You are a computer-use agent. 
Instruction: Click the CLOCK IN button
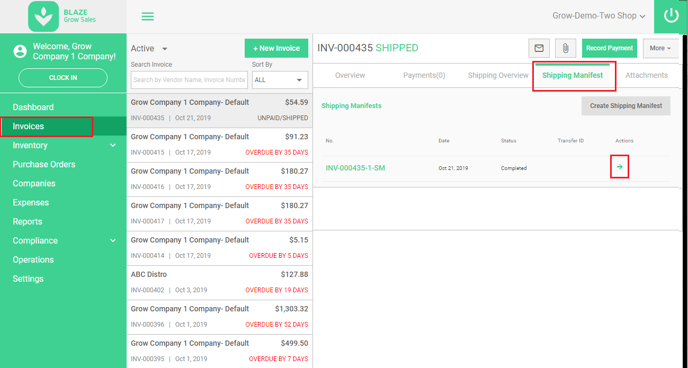pos(63,78)
